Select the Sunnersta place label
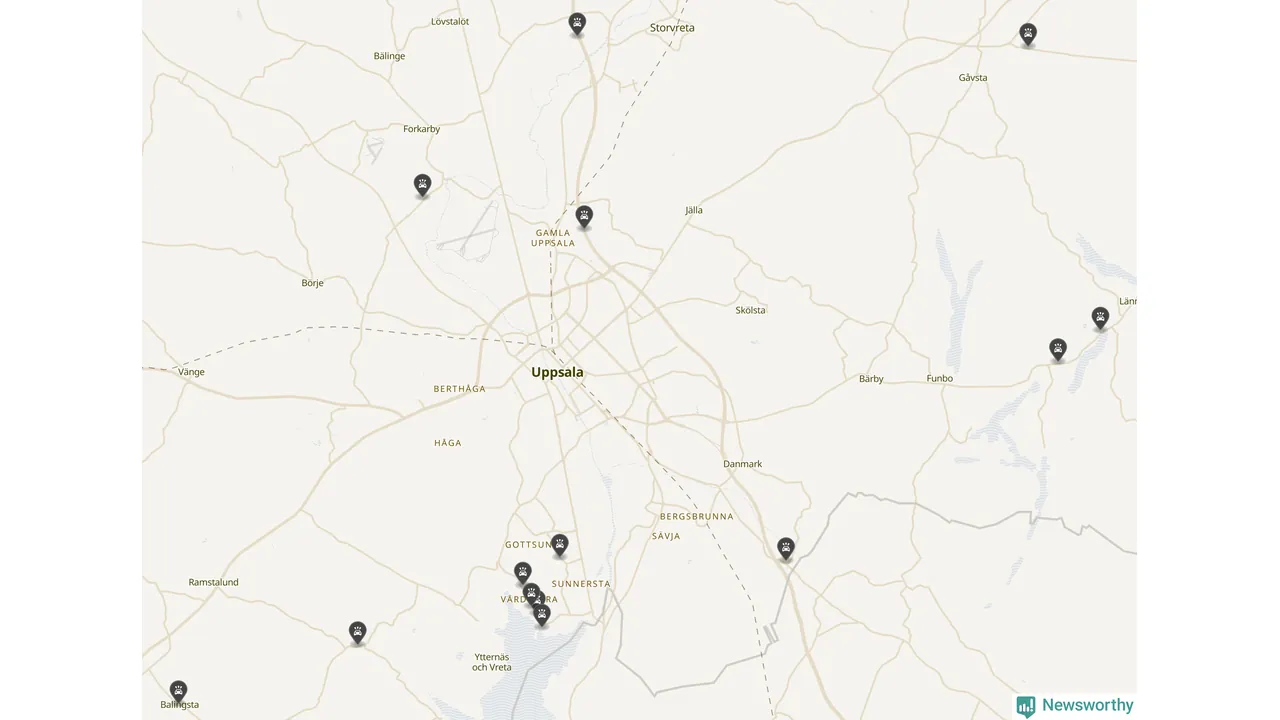 581,584
